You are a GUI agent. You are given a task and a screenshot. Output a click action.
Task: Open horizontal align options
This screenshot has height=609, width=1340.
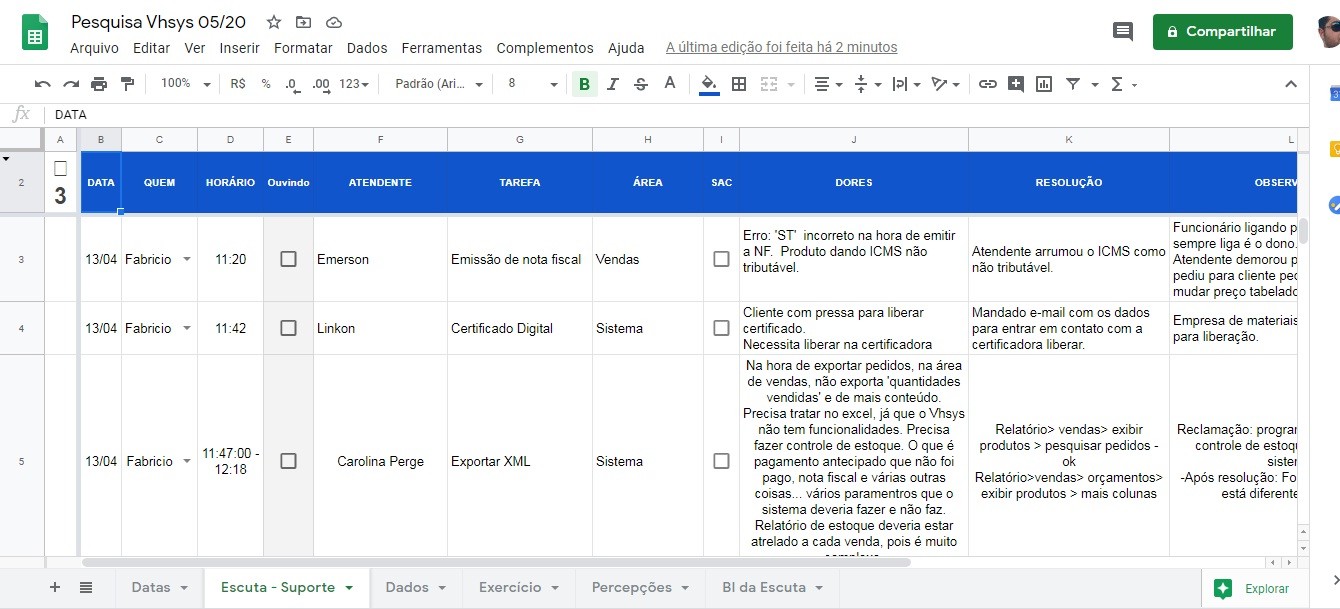pyautogui.click(x=828, y=84)
